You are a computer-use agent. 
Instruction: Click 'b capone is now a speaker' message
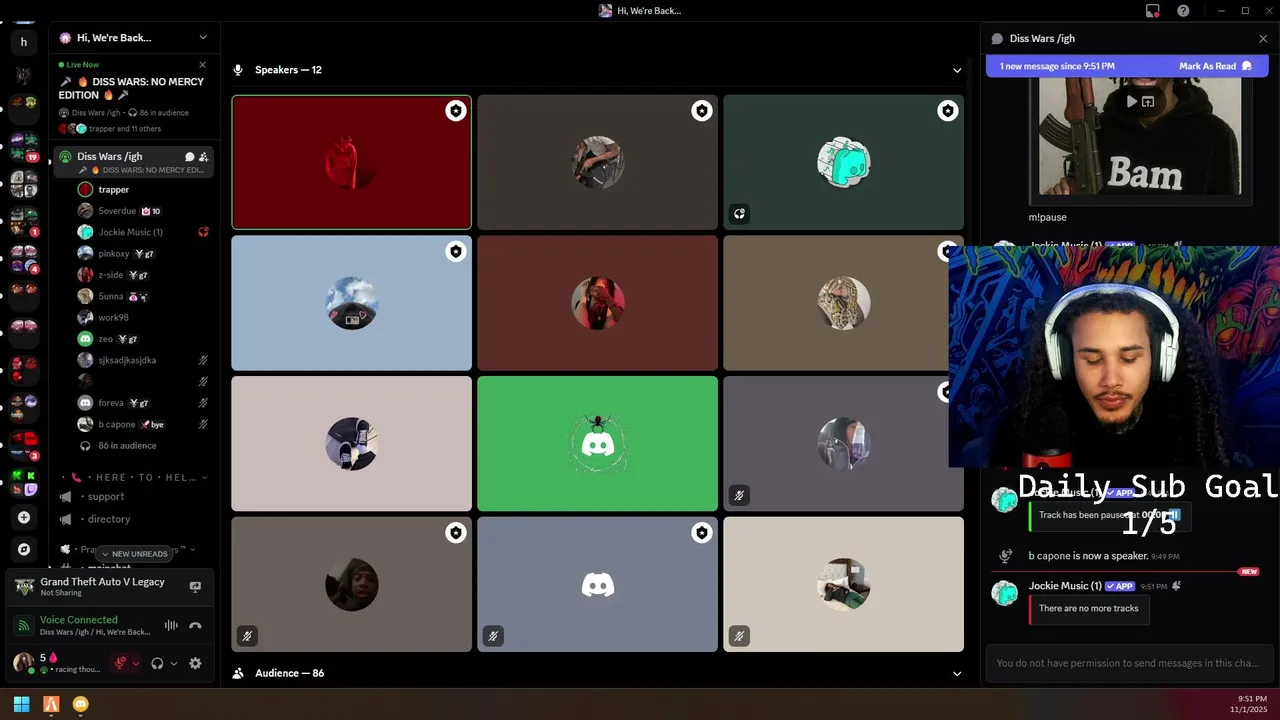pos(1088,556)
